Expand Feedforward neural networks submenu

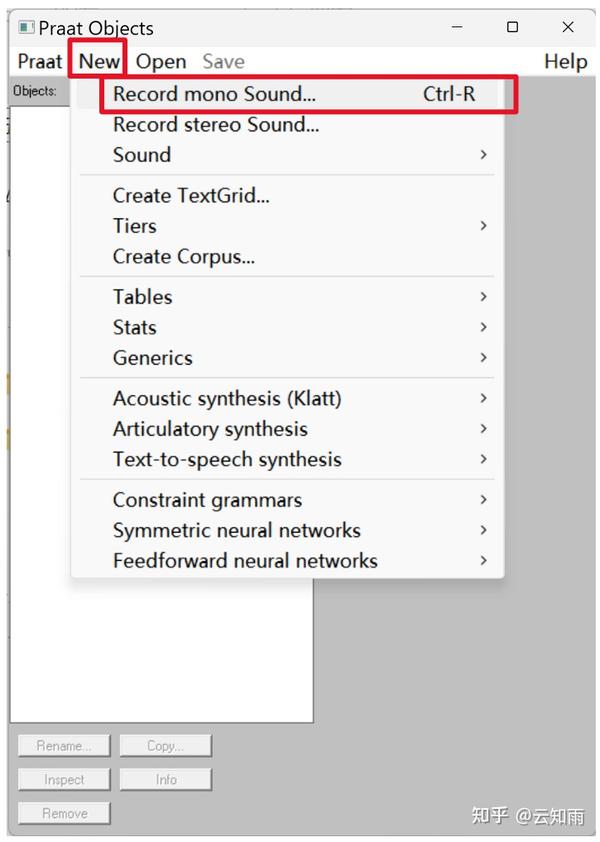point(245,561)
